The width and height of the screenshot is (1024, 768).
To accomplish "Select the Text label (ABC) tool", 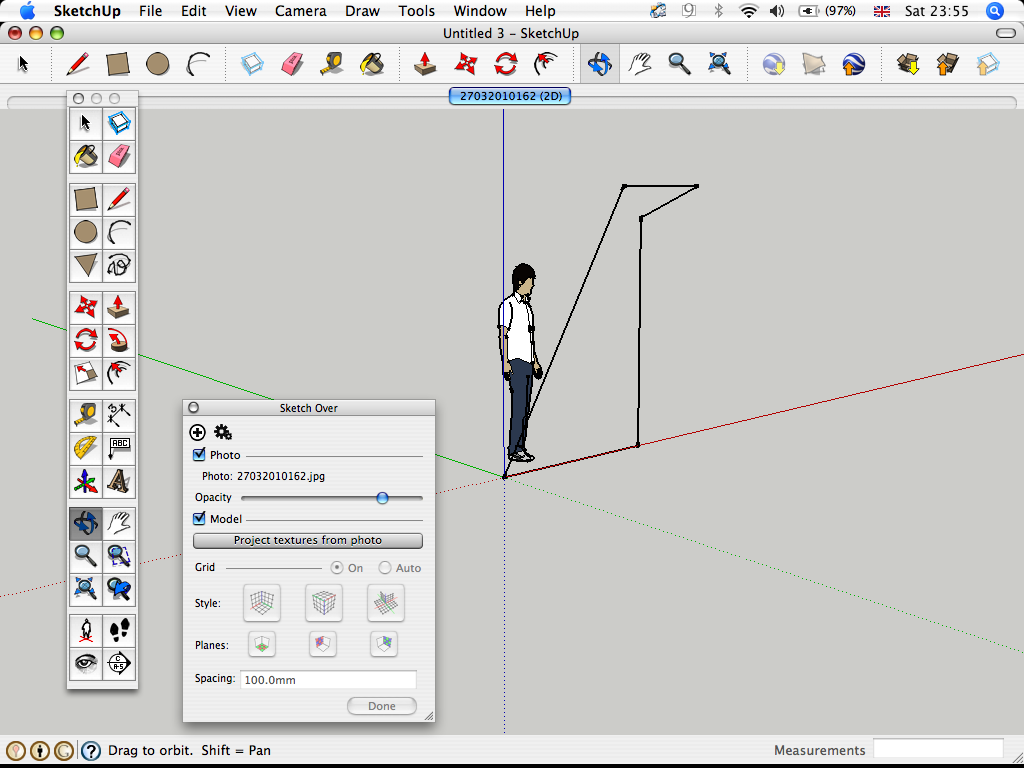I will [119, 448].
